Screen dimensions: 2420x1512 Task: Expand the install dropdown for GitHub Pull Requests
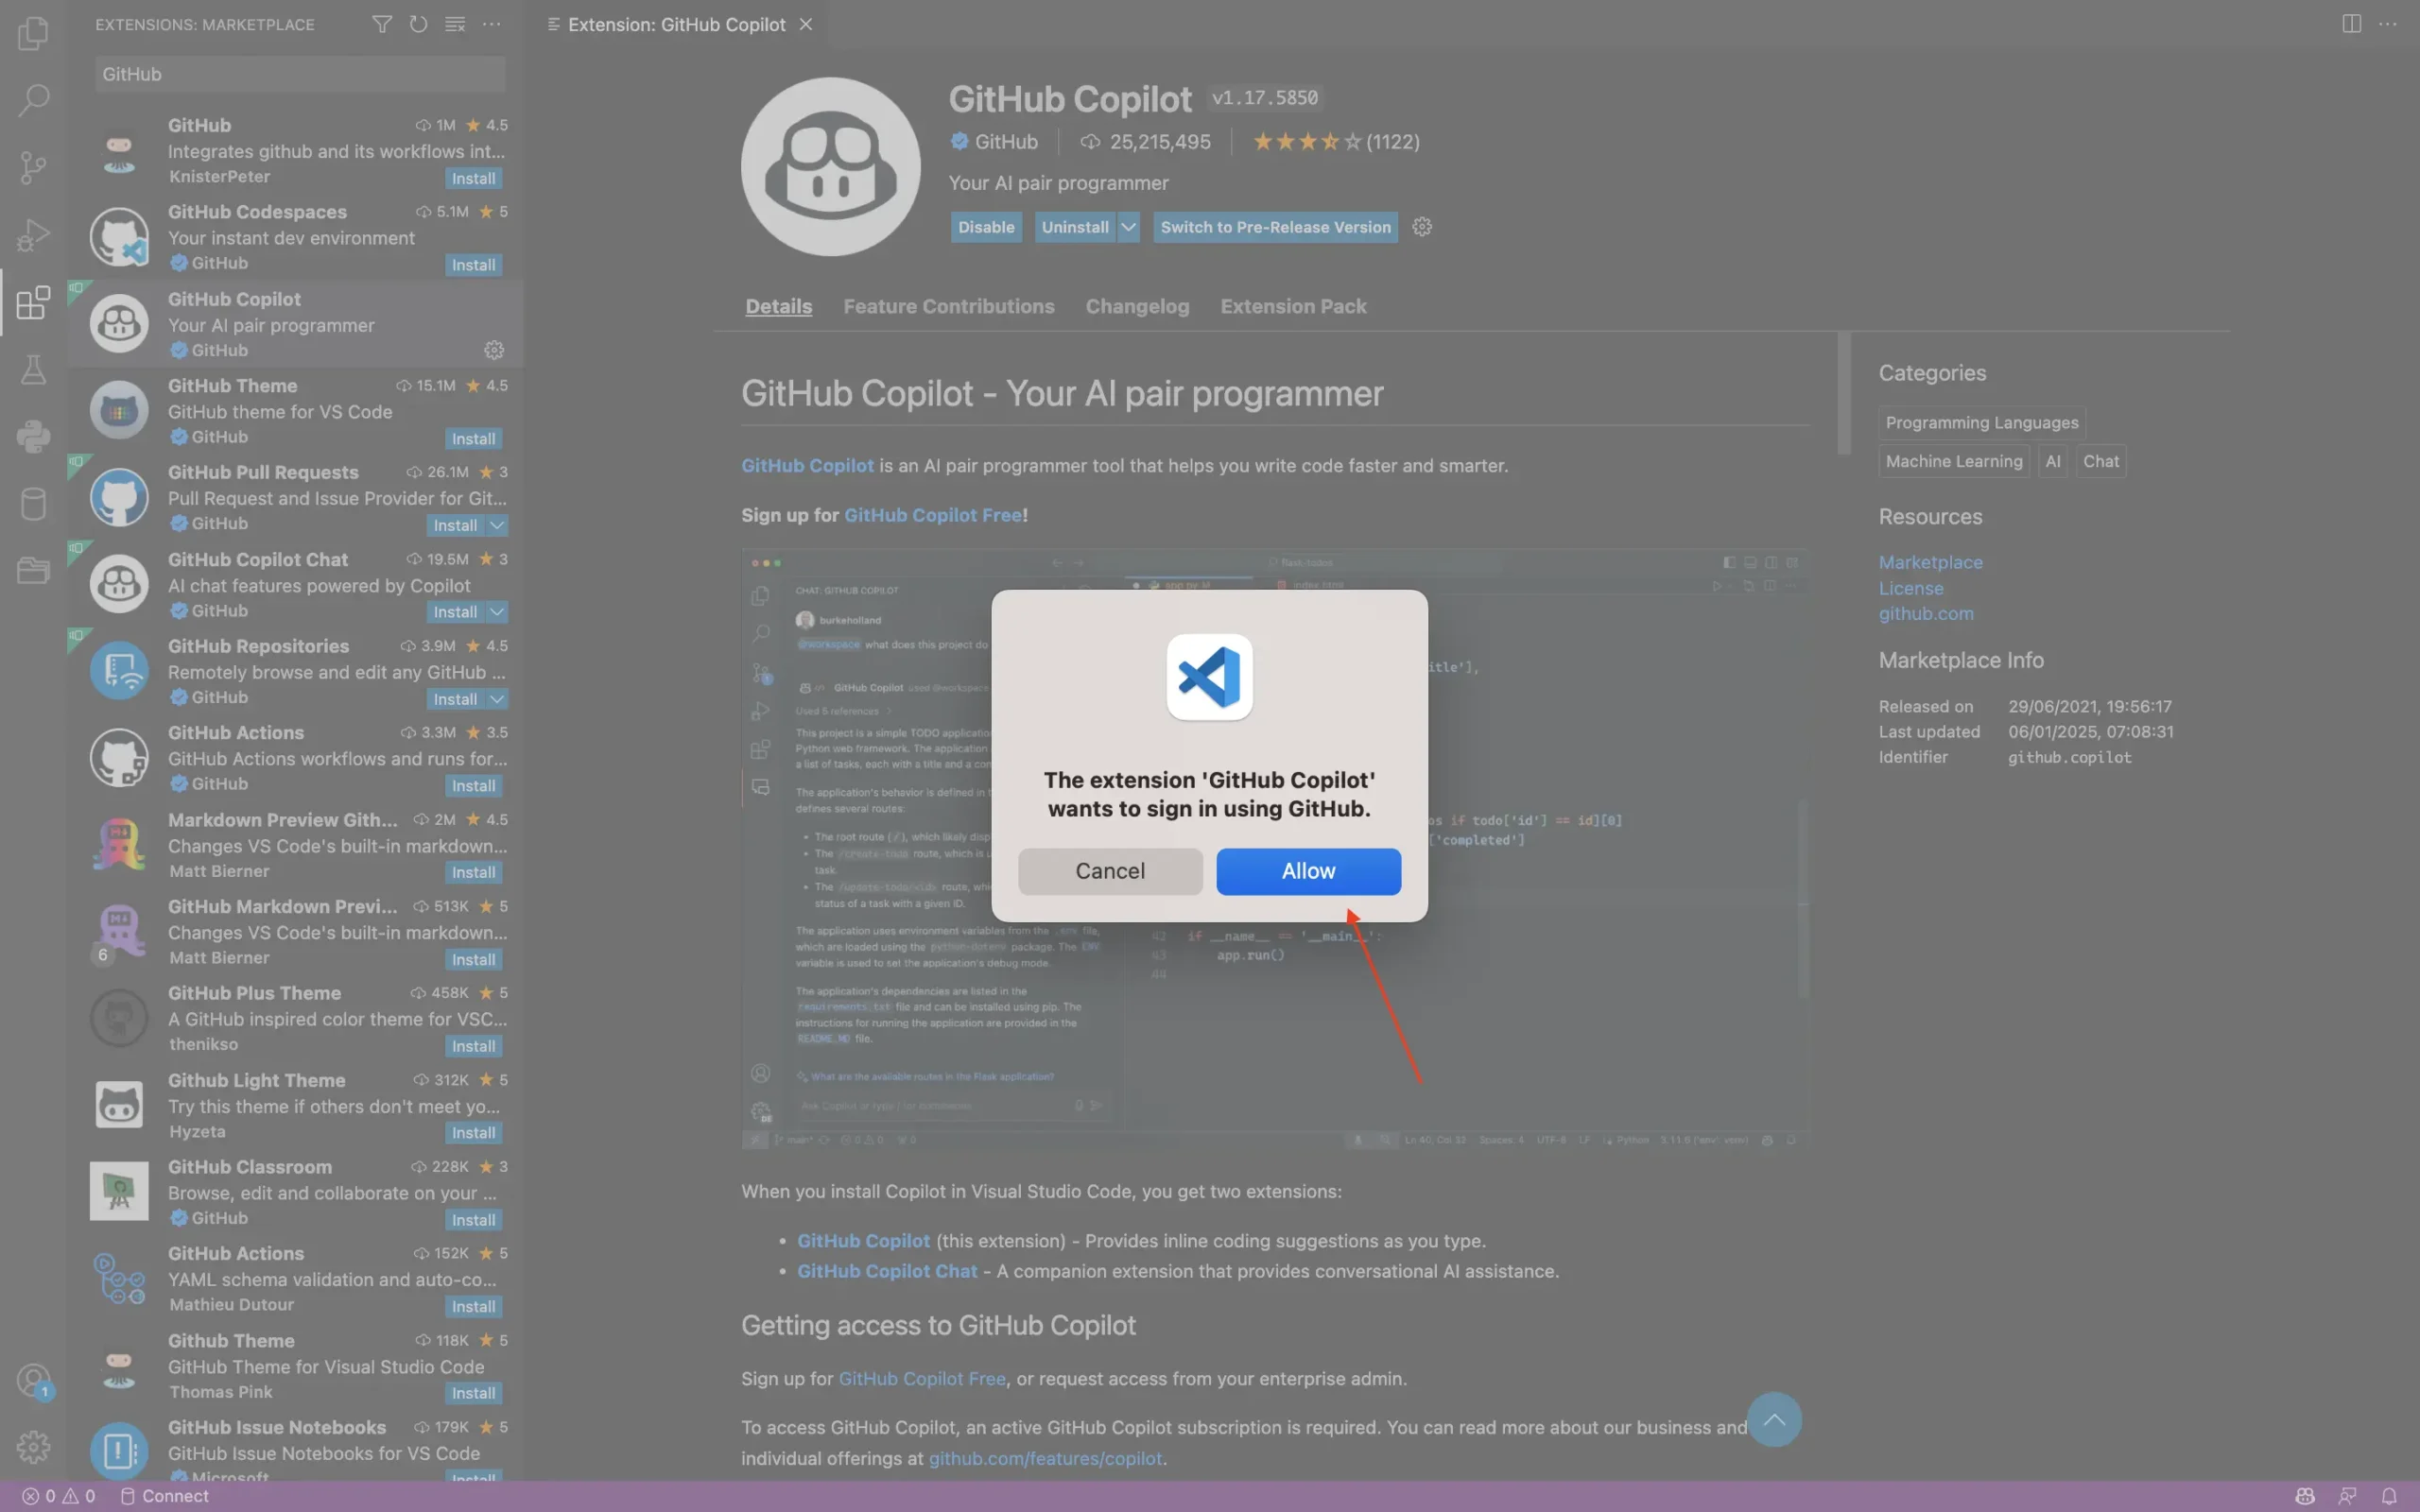click(497, 525)
